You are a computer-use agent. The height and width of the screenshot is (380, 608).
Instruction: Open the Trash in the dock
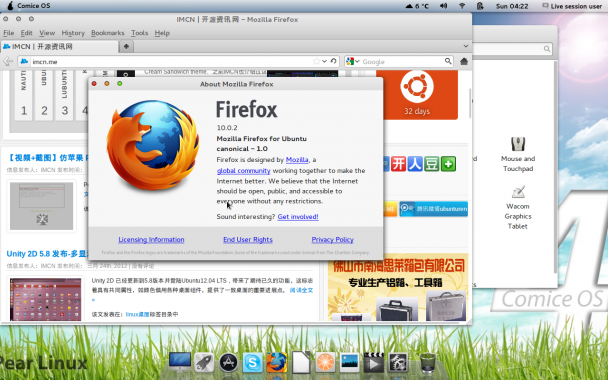[x=428, y=362]
